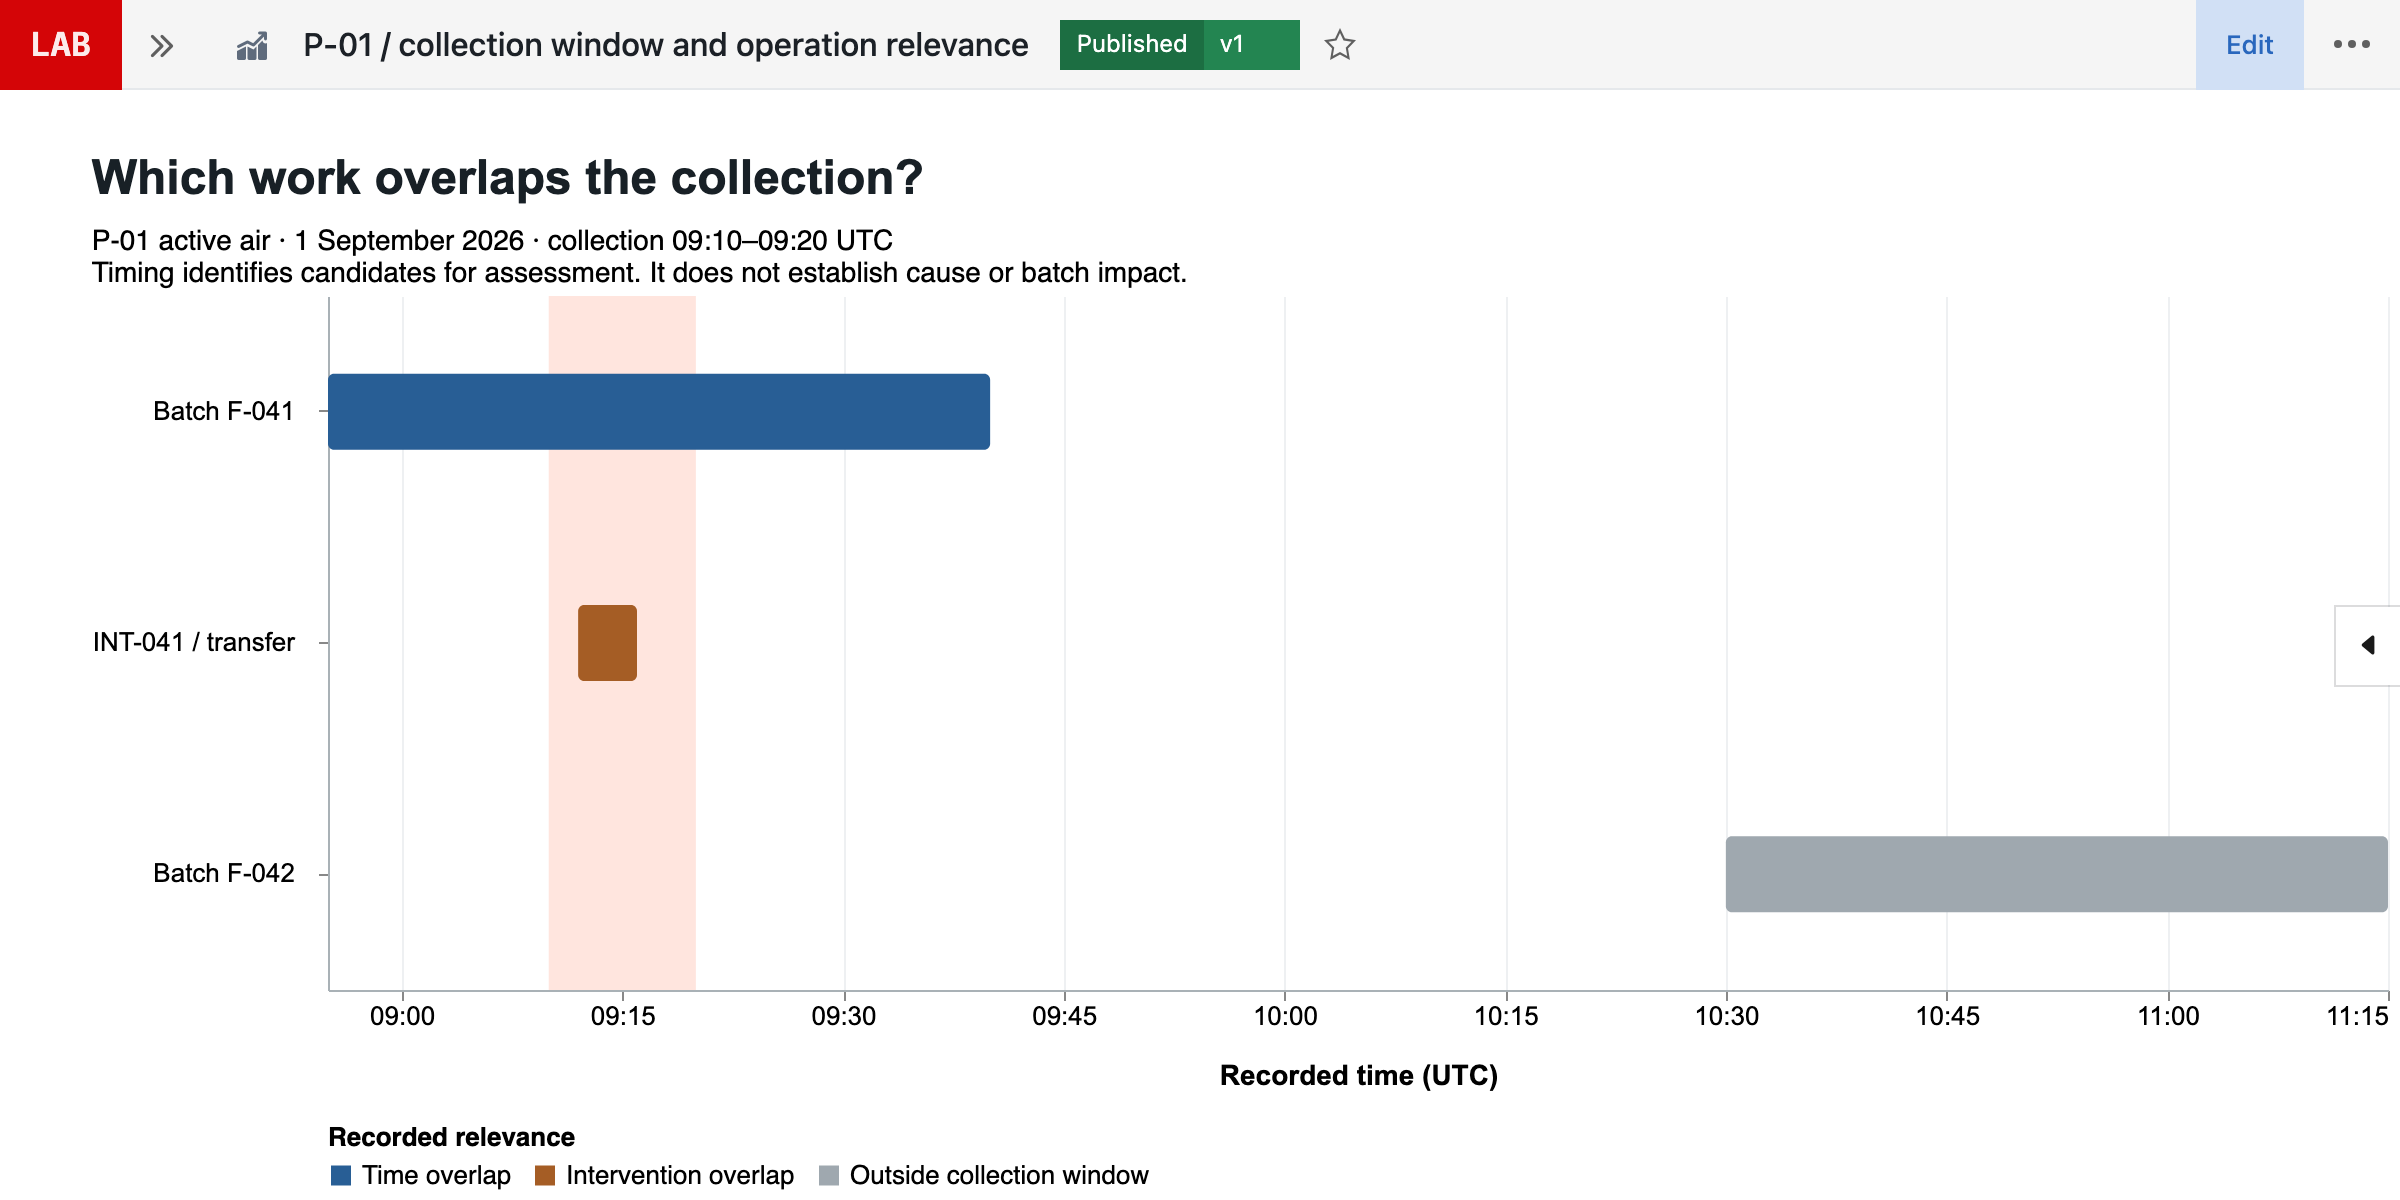Click the 'Outside collection window' legend label
Viewport: 2400px width, 1200px height.
999,1175
